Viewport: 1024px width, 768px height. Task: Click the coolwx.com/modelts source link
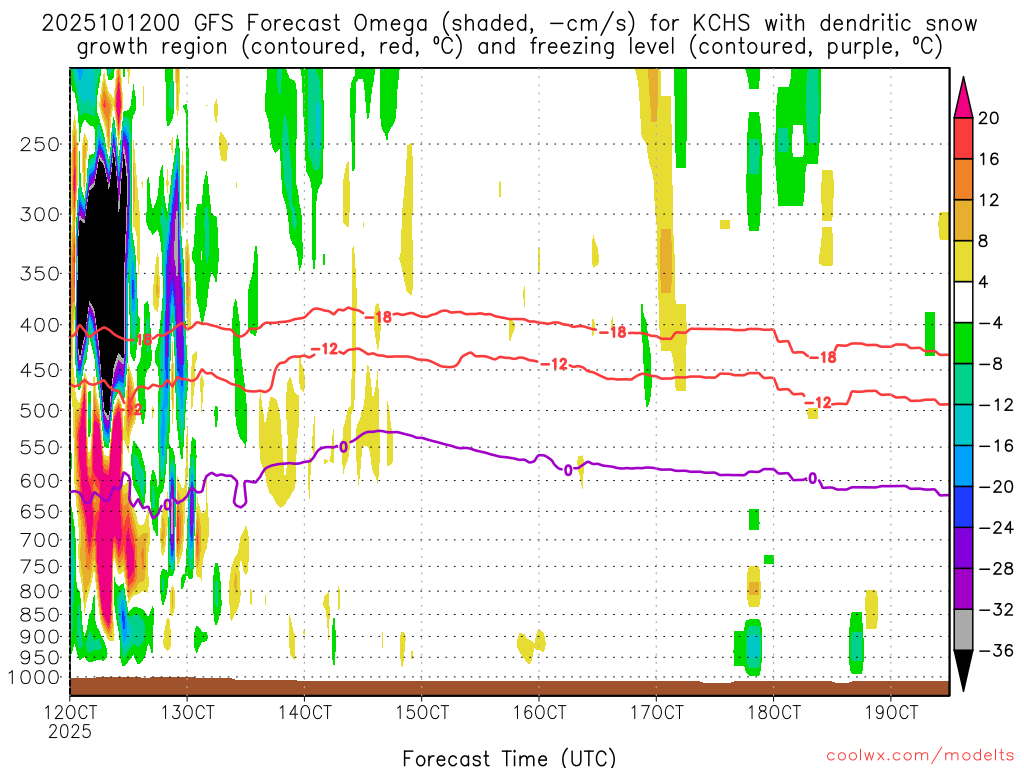pyautogui.click(x=920, y=756)
